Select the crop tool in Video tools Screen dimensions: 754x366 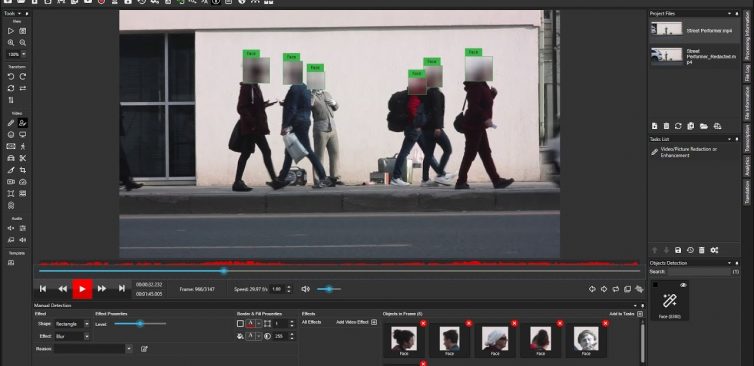23,170
